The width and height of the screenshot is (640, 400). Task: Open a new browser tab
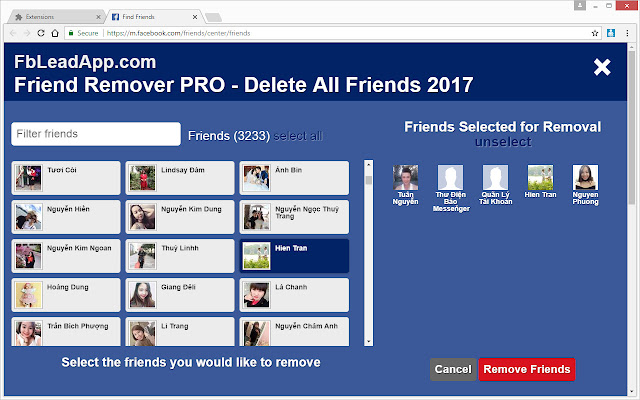pyautogui.click(x=213, y=17)
